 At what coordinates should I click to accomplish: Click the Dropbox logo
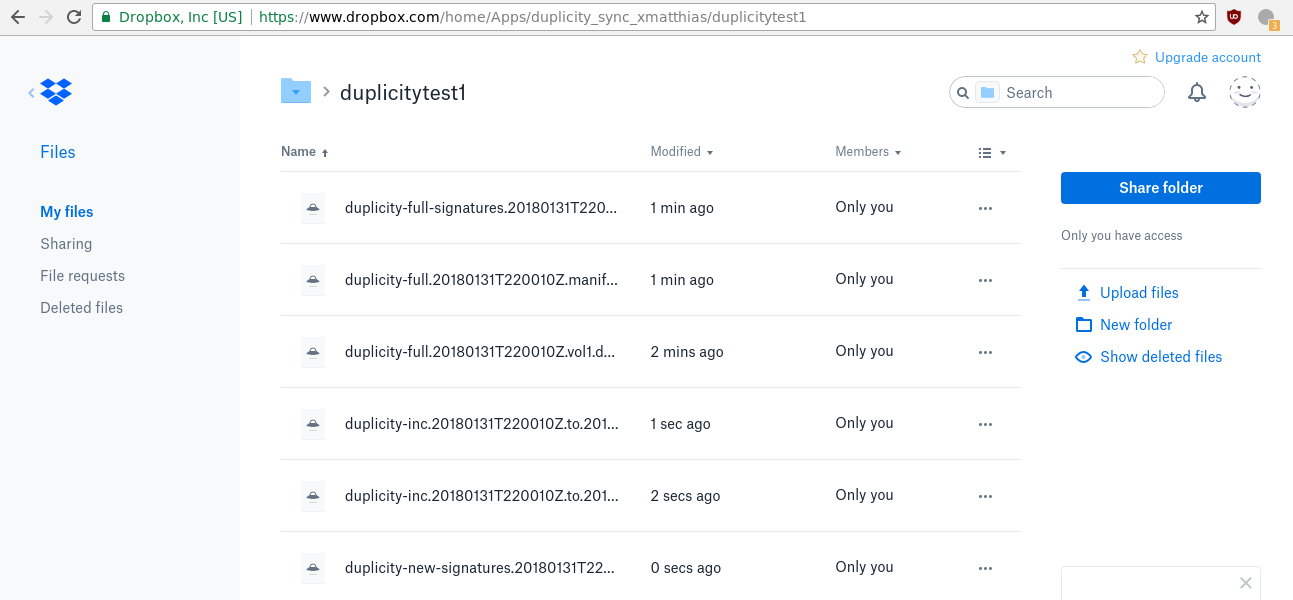[56, 92]
